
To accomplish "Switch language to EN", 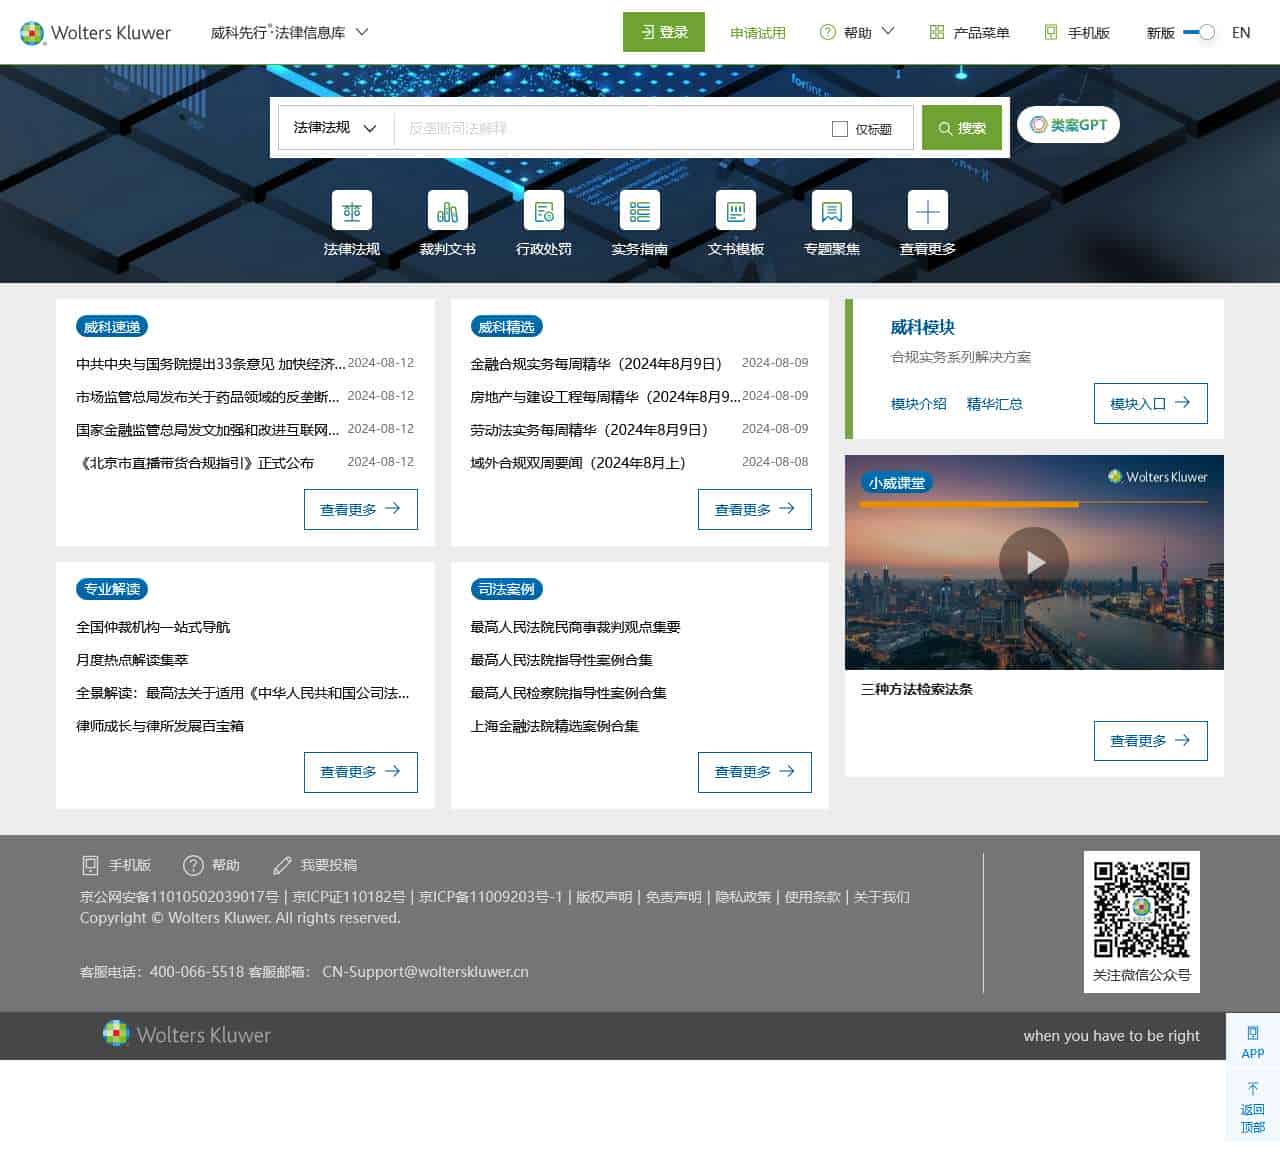I will [1241, 32].
